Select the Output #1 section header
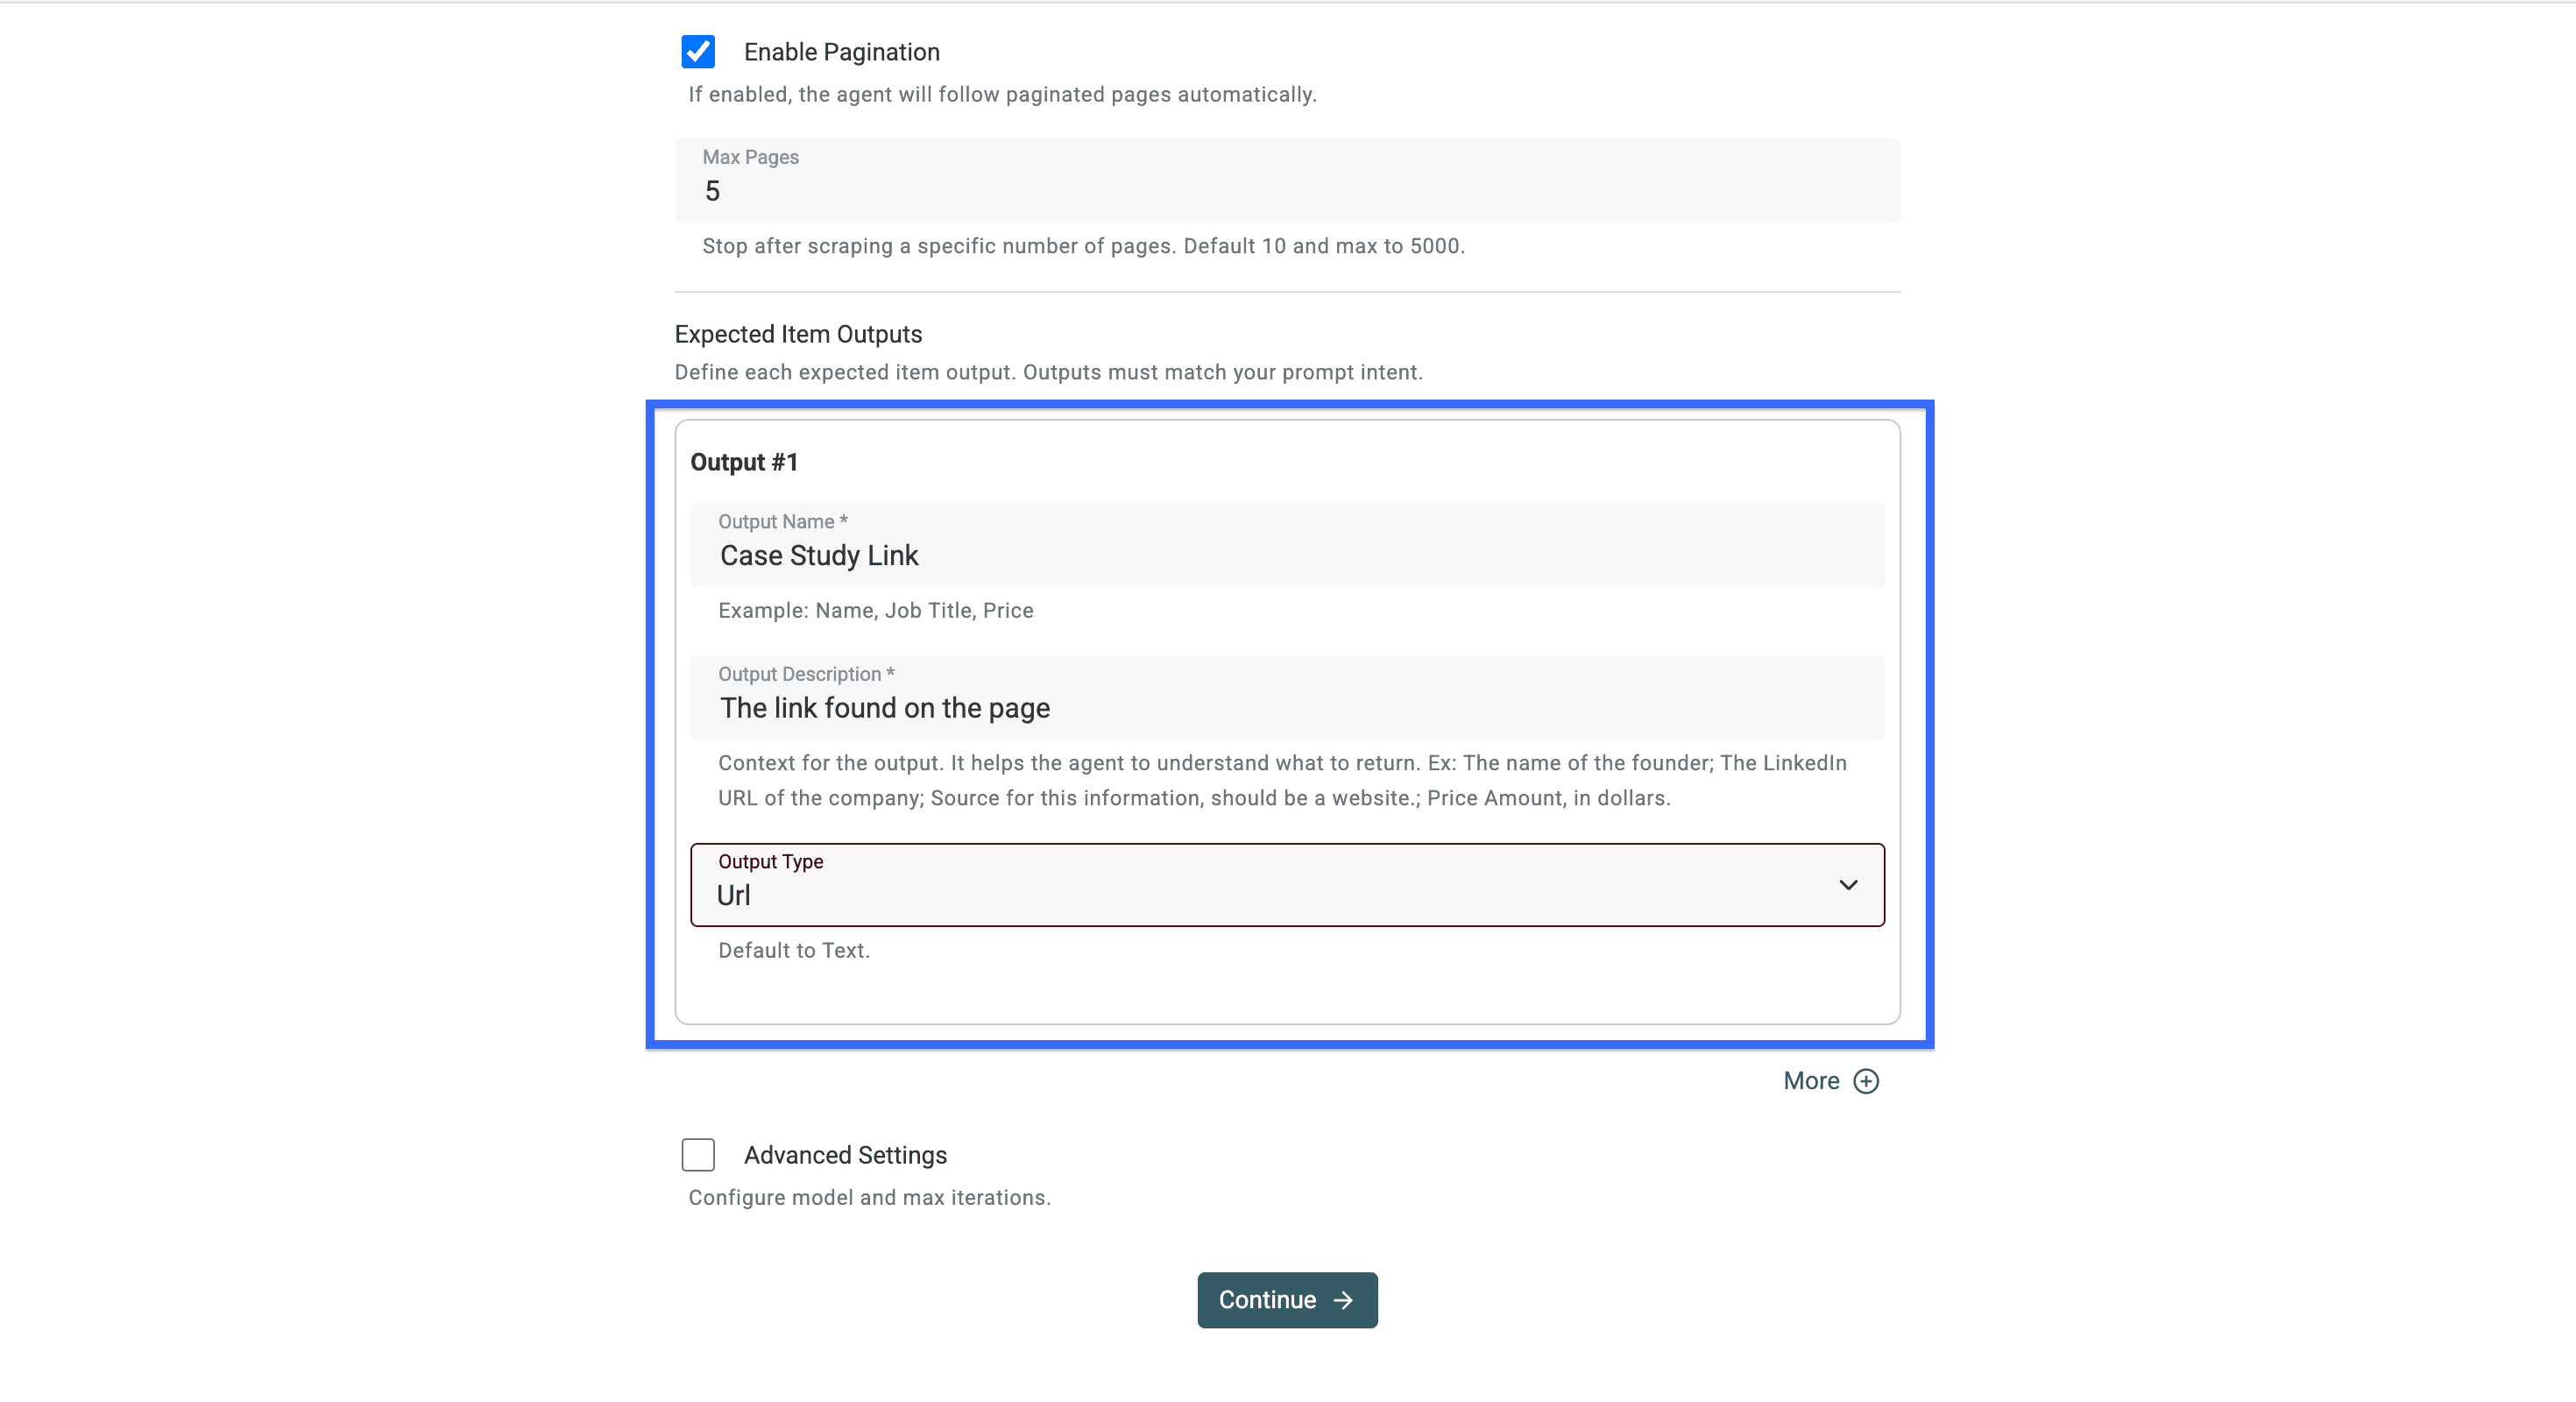This screenshot has height=1402, width=2576. click(x=744, y=462)
